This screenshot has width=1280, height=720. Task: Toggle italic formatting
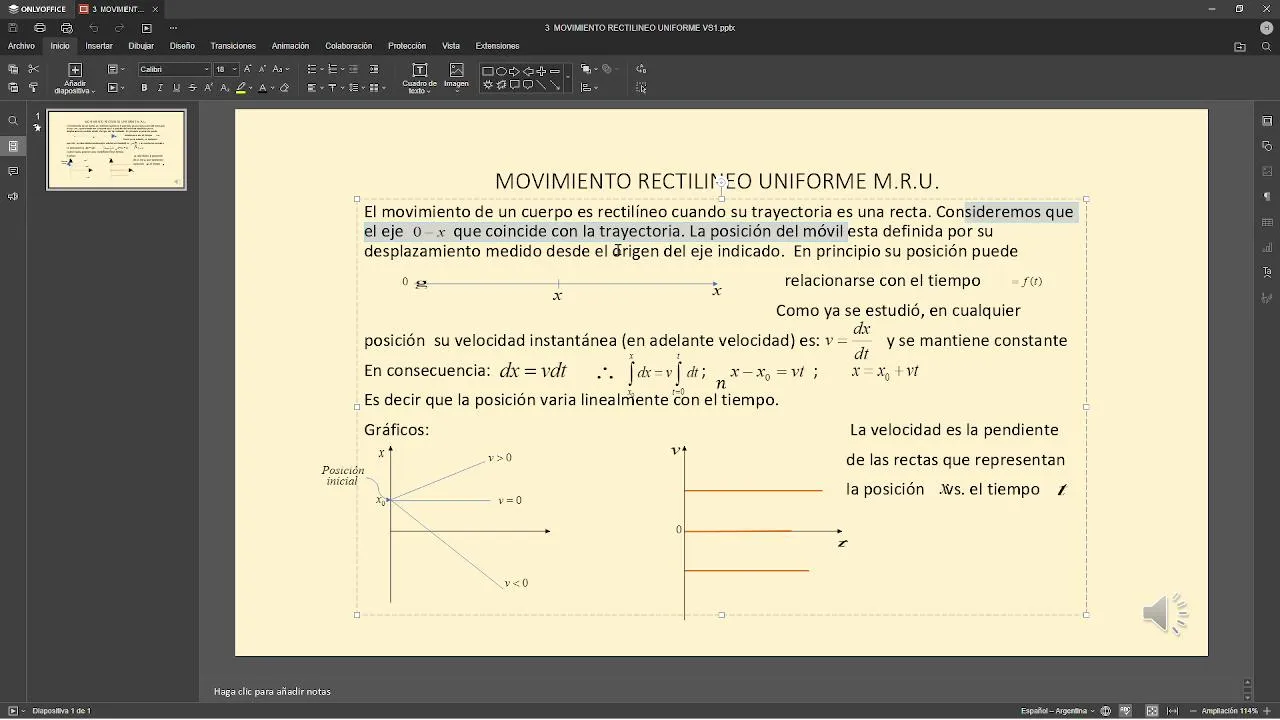coord(160,88)
